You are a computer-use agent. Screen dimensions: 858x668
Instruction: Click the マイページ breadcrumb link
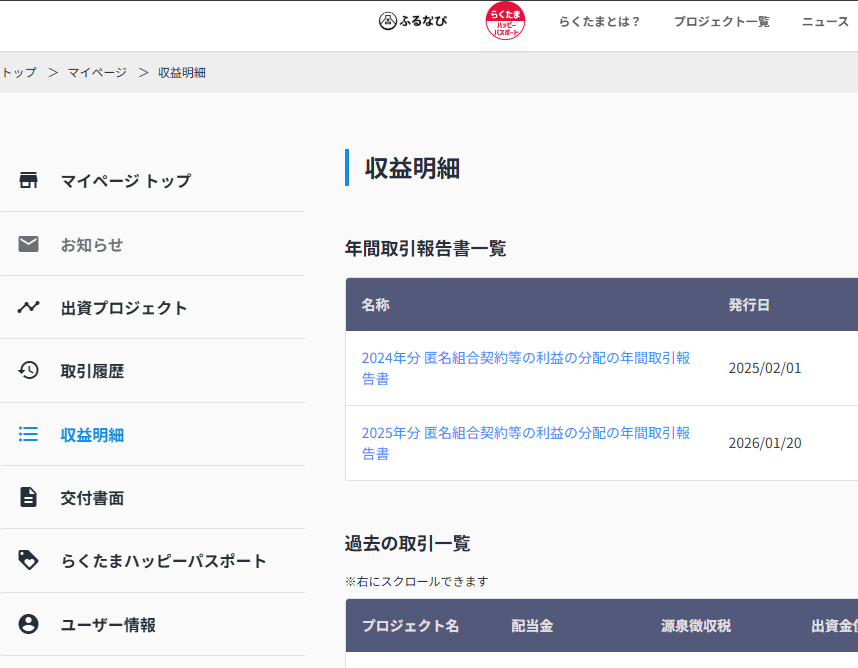click(97, 73)
